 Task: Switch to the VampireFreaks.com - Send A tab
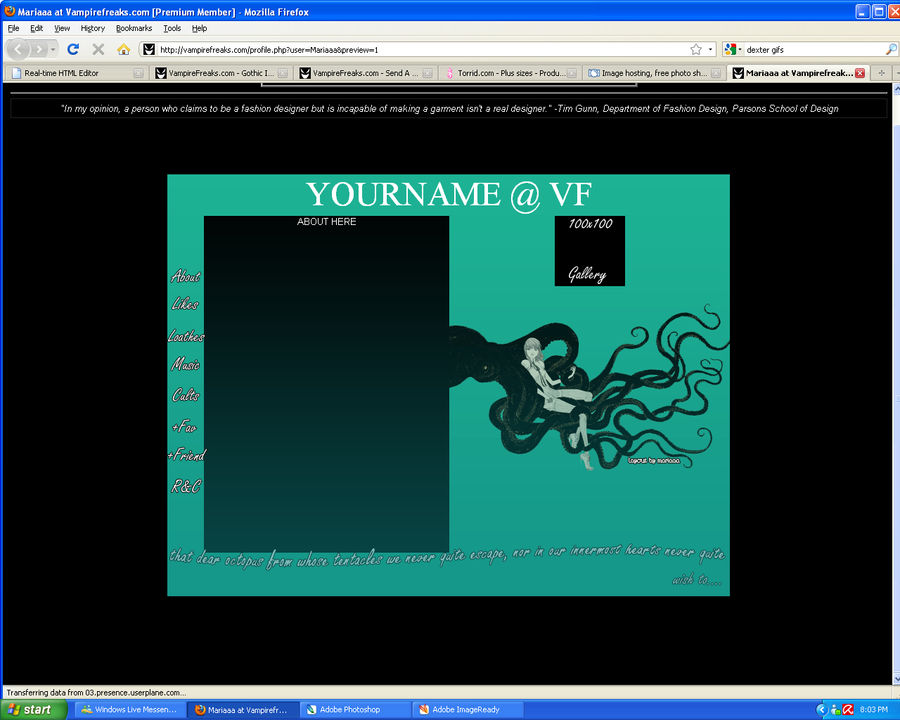click(366, 73)
